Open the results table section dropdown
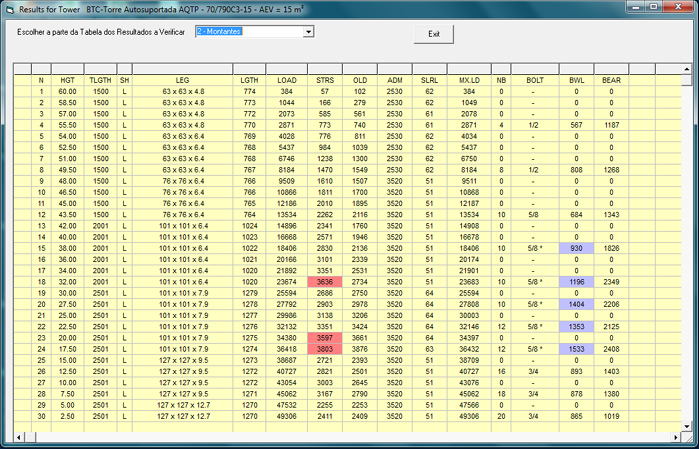699x449 pixels. [308, 31]
